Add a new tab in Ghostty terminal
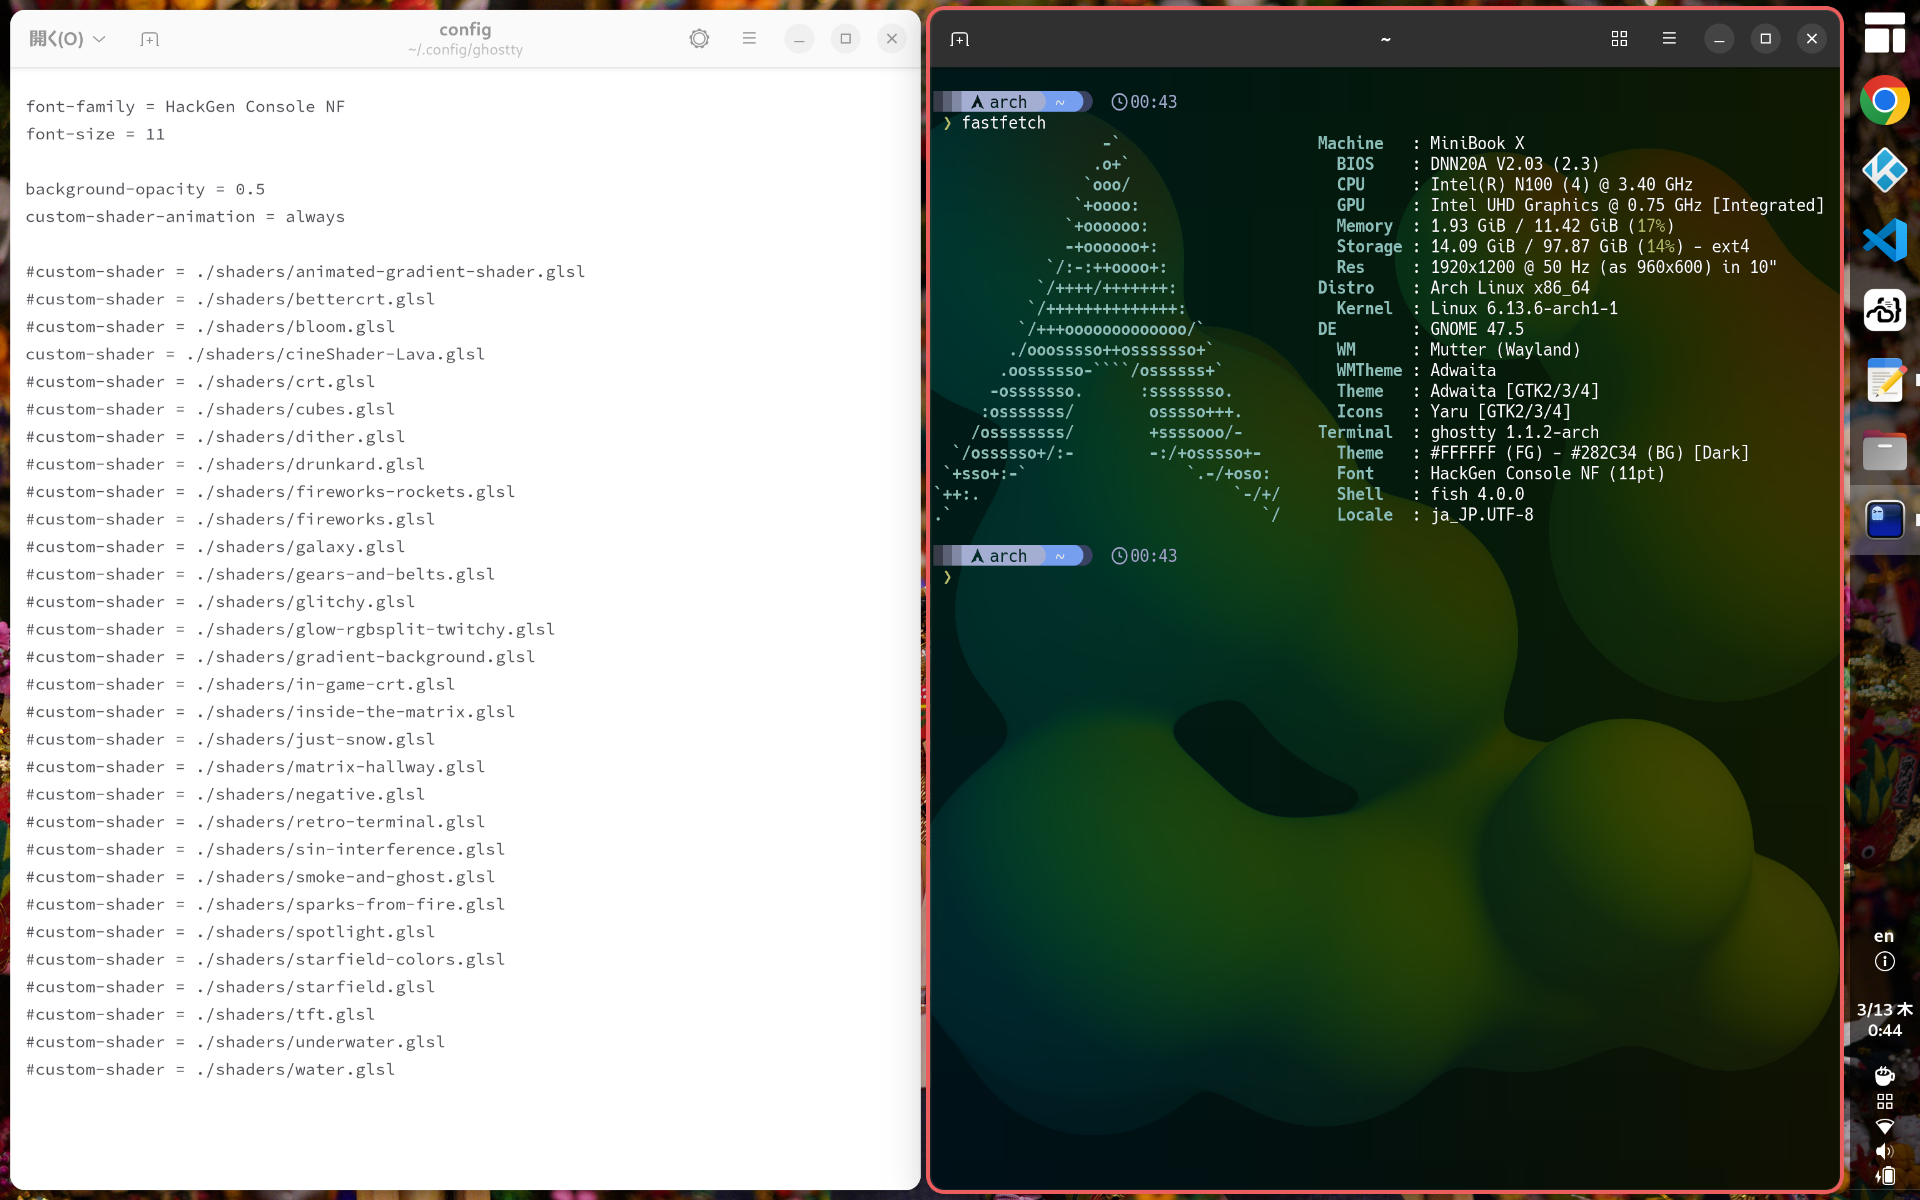Image resolution: width=1920 pixels, height=1200 pixels. 959,39
